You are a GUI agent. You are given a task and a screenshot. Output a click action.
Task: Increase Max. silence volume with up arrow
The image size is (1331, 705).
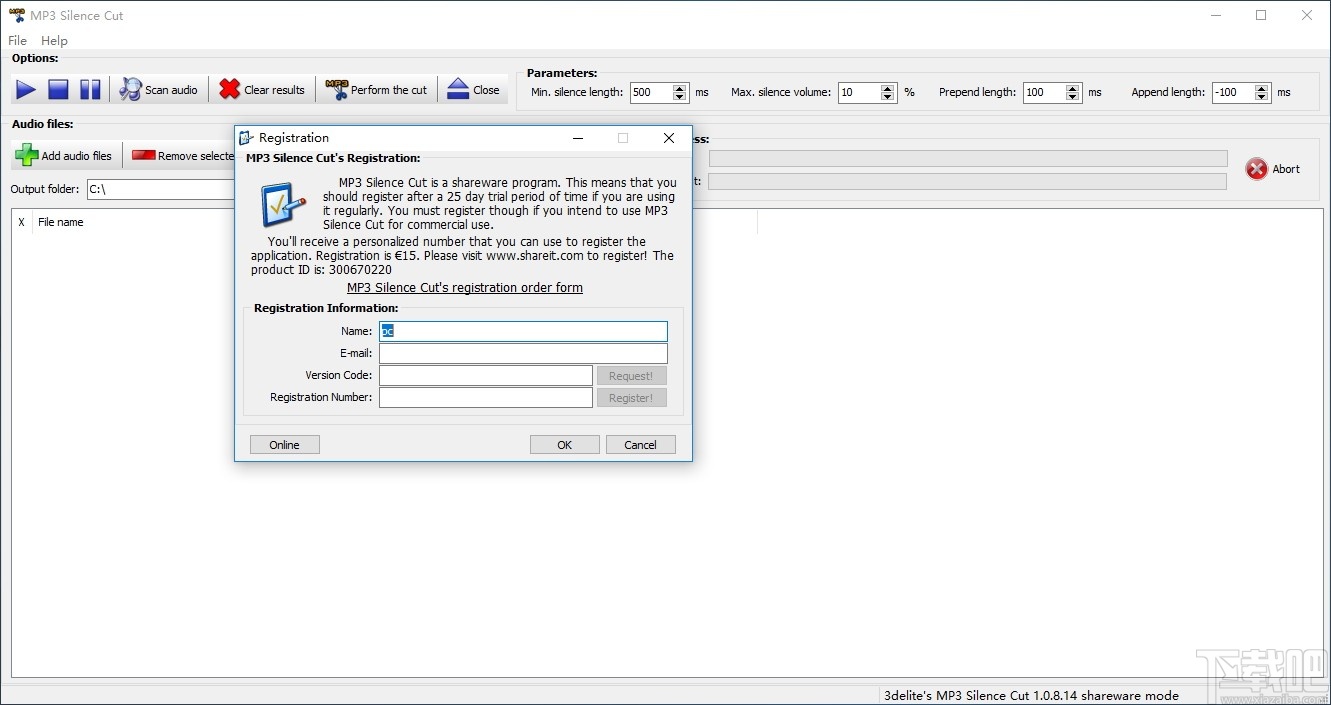[x=888, y=87]
